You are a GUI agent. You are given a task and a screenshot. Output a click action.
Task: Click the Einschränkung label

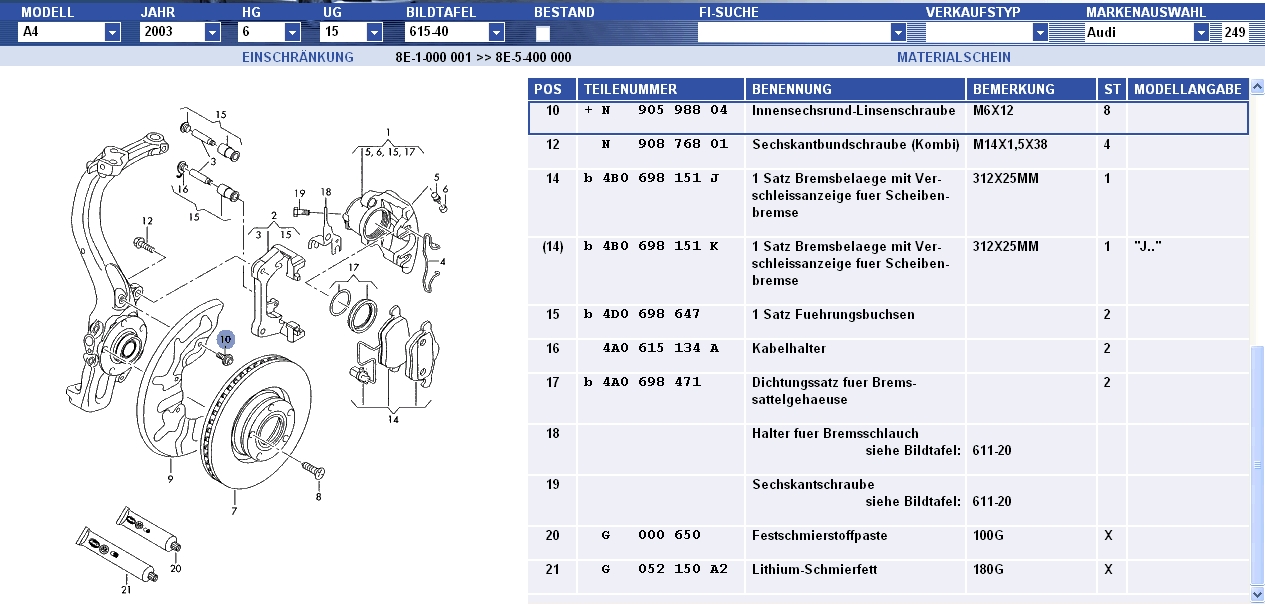coord(298,57)
